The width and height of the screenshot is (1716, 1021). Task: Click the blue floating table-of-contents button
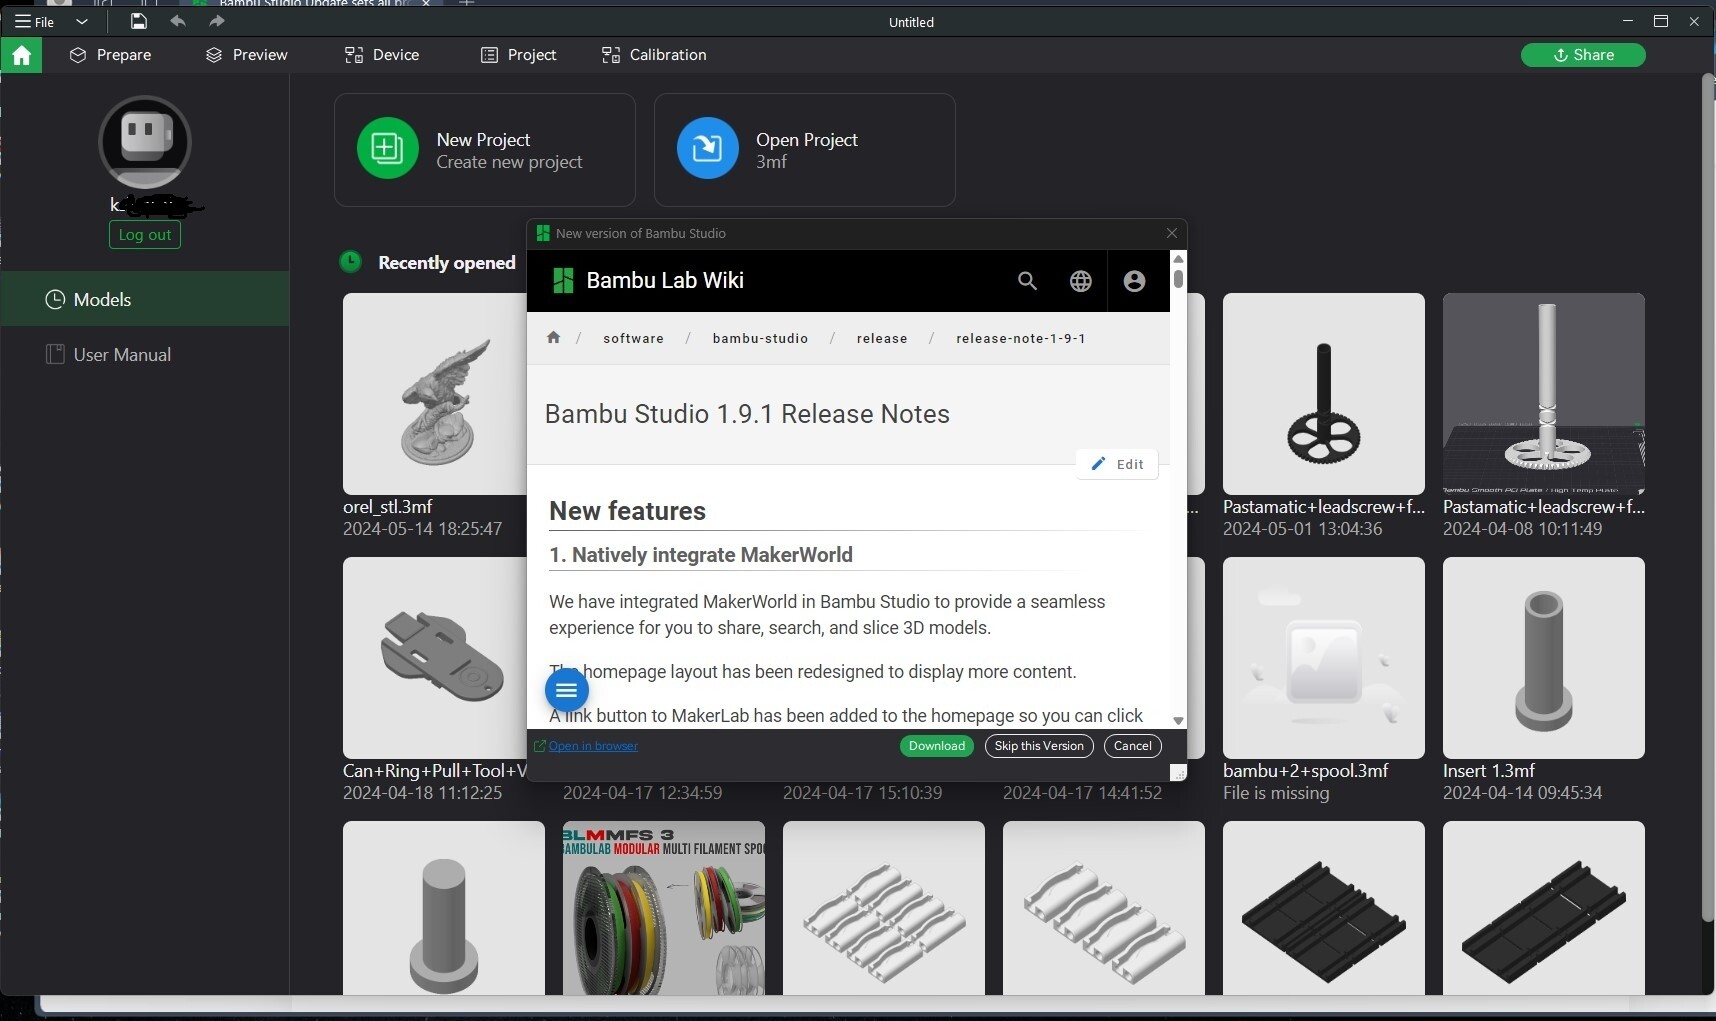tap(567, 690)
